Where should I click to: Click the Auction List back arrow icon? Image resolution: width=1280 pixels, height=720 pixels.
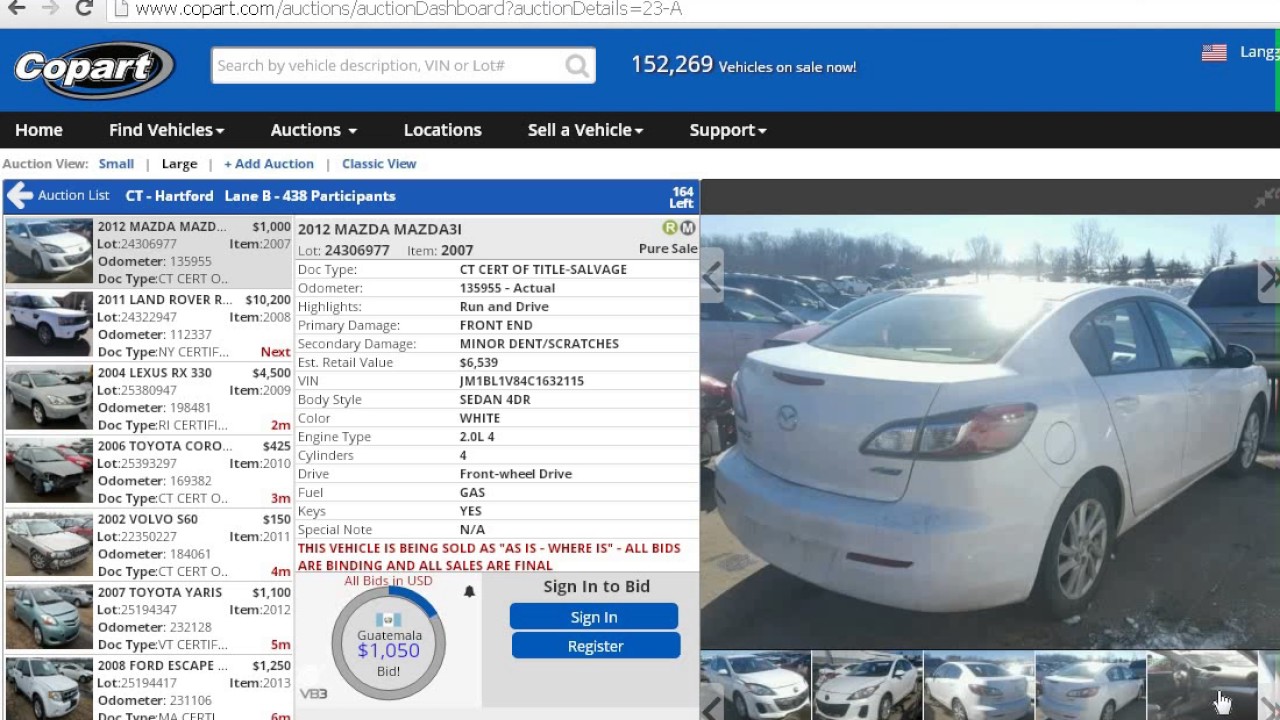tap(20, 196)
